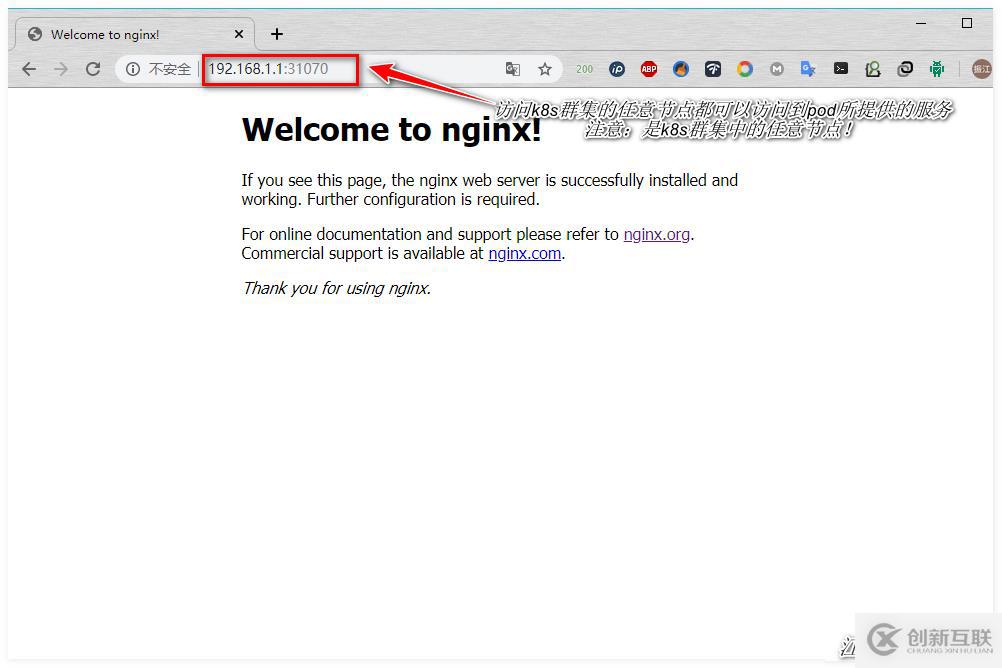
Task: Bookmark this page with the star
Action: 544,69
